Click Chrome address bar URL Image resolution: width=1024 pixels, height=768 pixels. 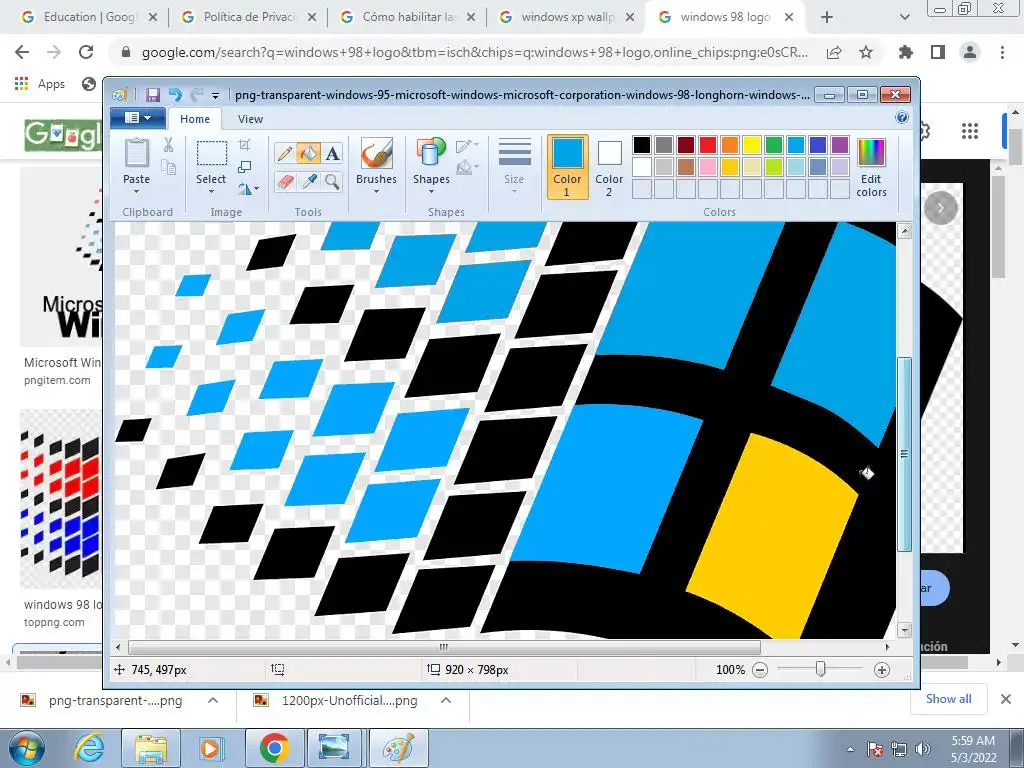(474, 52)
